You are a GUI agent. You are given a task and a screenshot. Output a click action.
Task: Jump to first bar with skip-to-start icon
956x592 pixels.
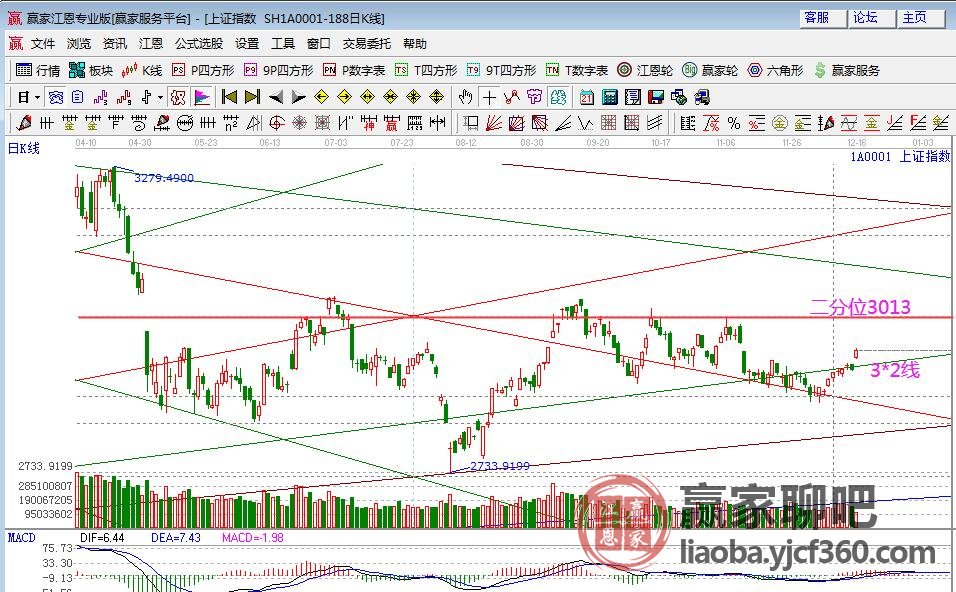[229, 97]
